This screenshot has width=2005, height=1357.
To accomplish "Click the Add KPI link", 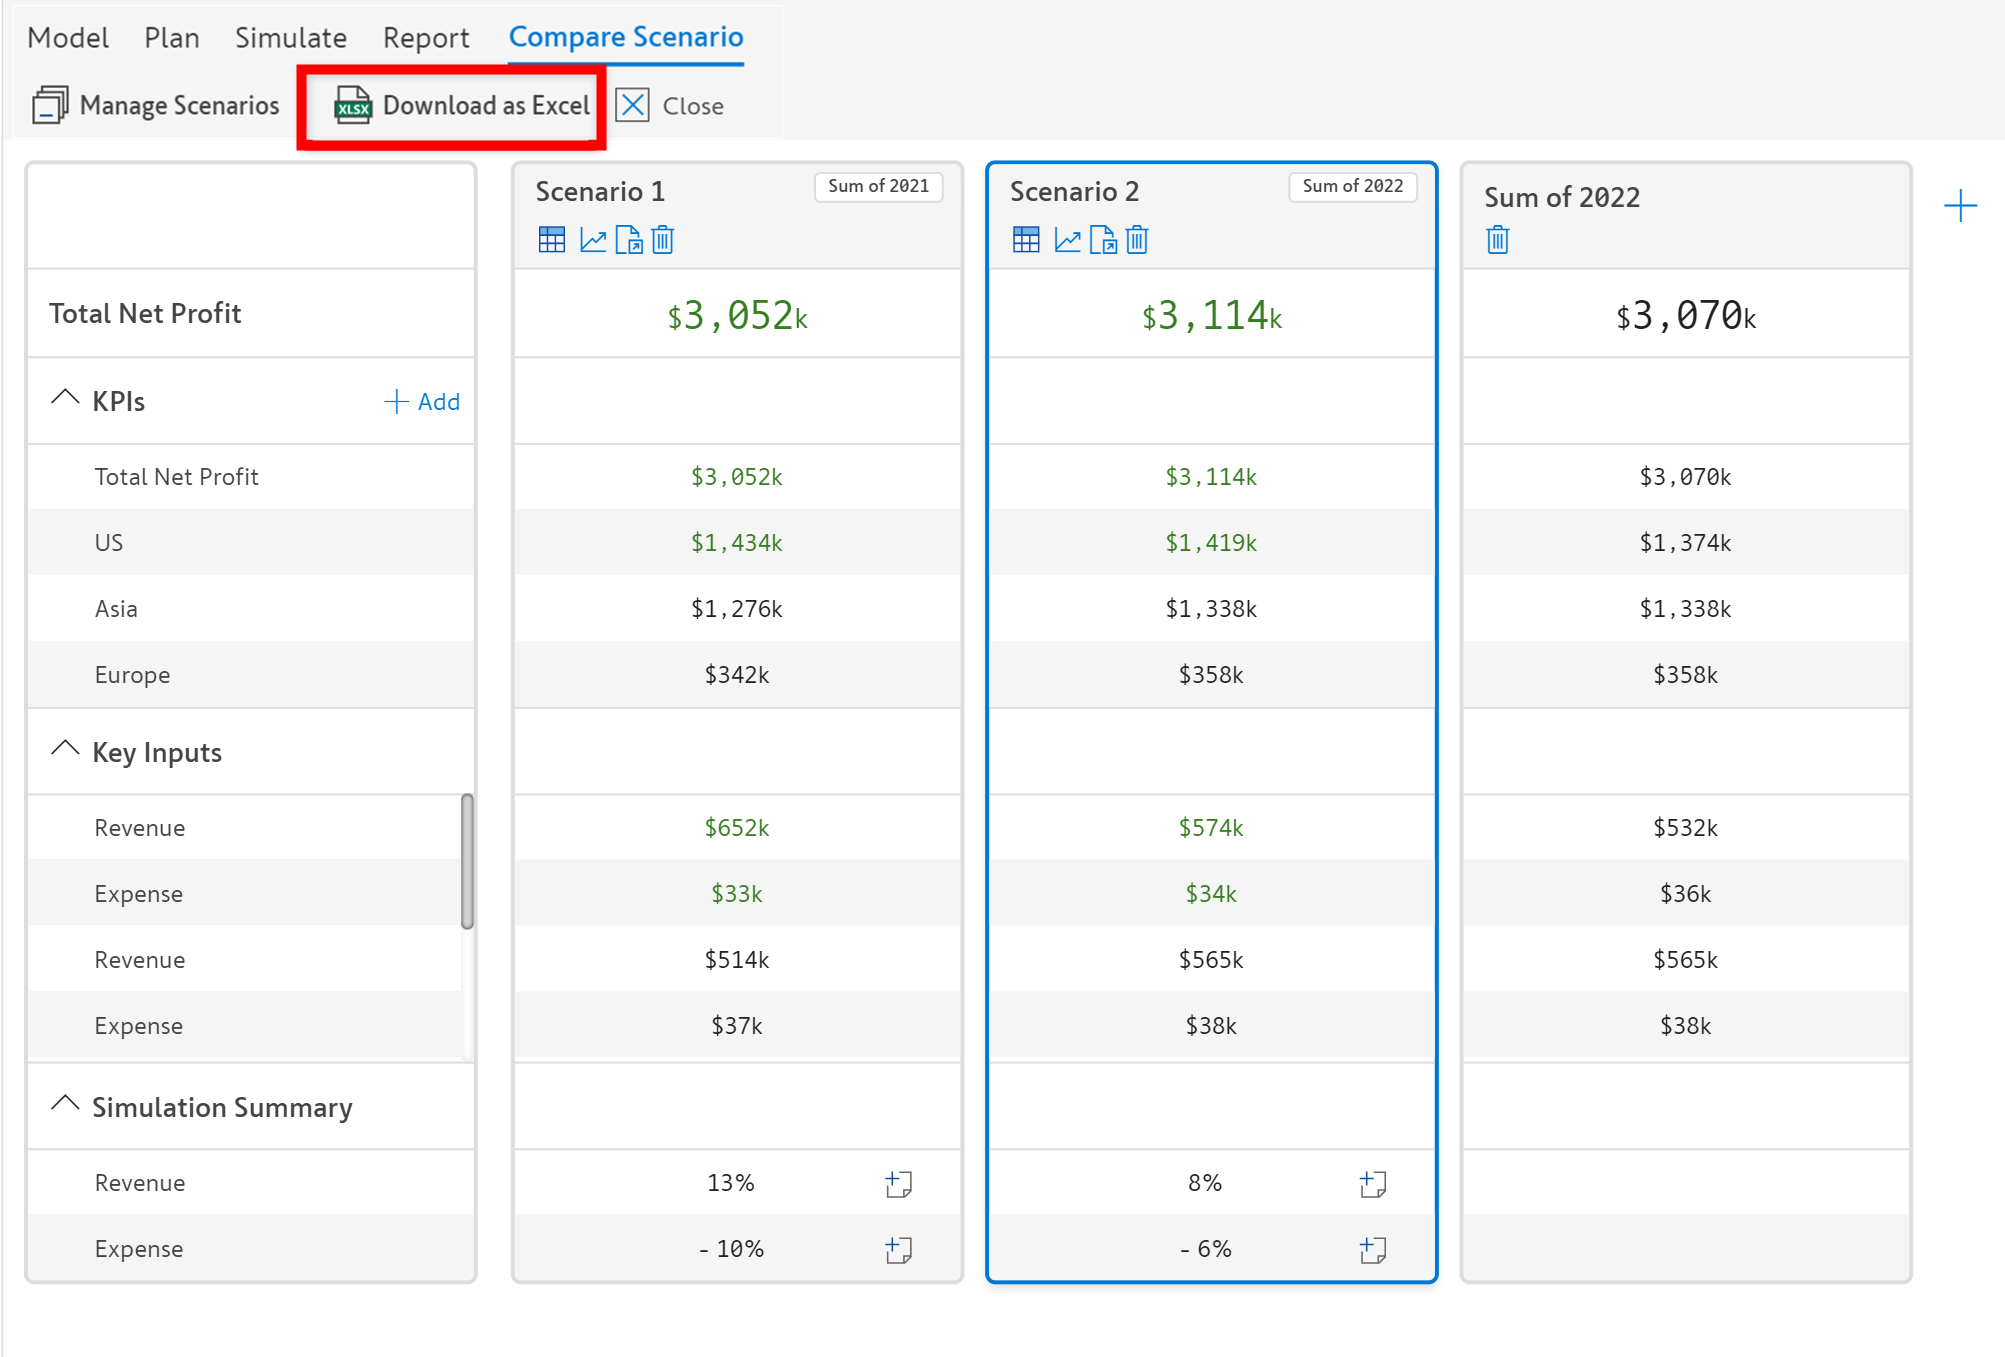I will tap(422, 402).
